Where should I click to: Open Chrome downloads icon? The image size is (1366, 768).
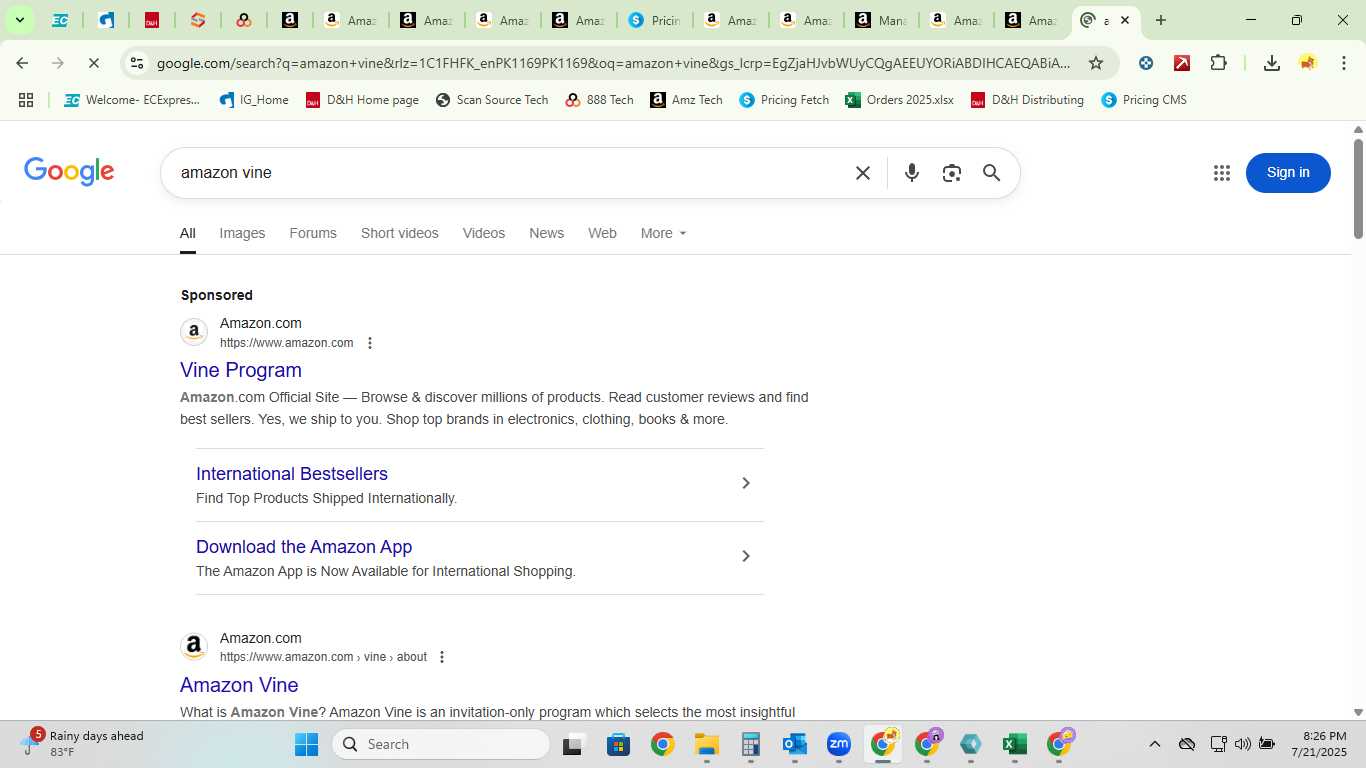(1271, 63)
